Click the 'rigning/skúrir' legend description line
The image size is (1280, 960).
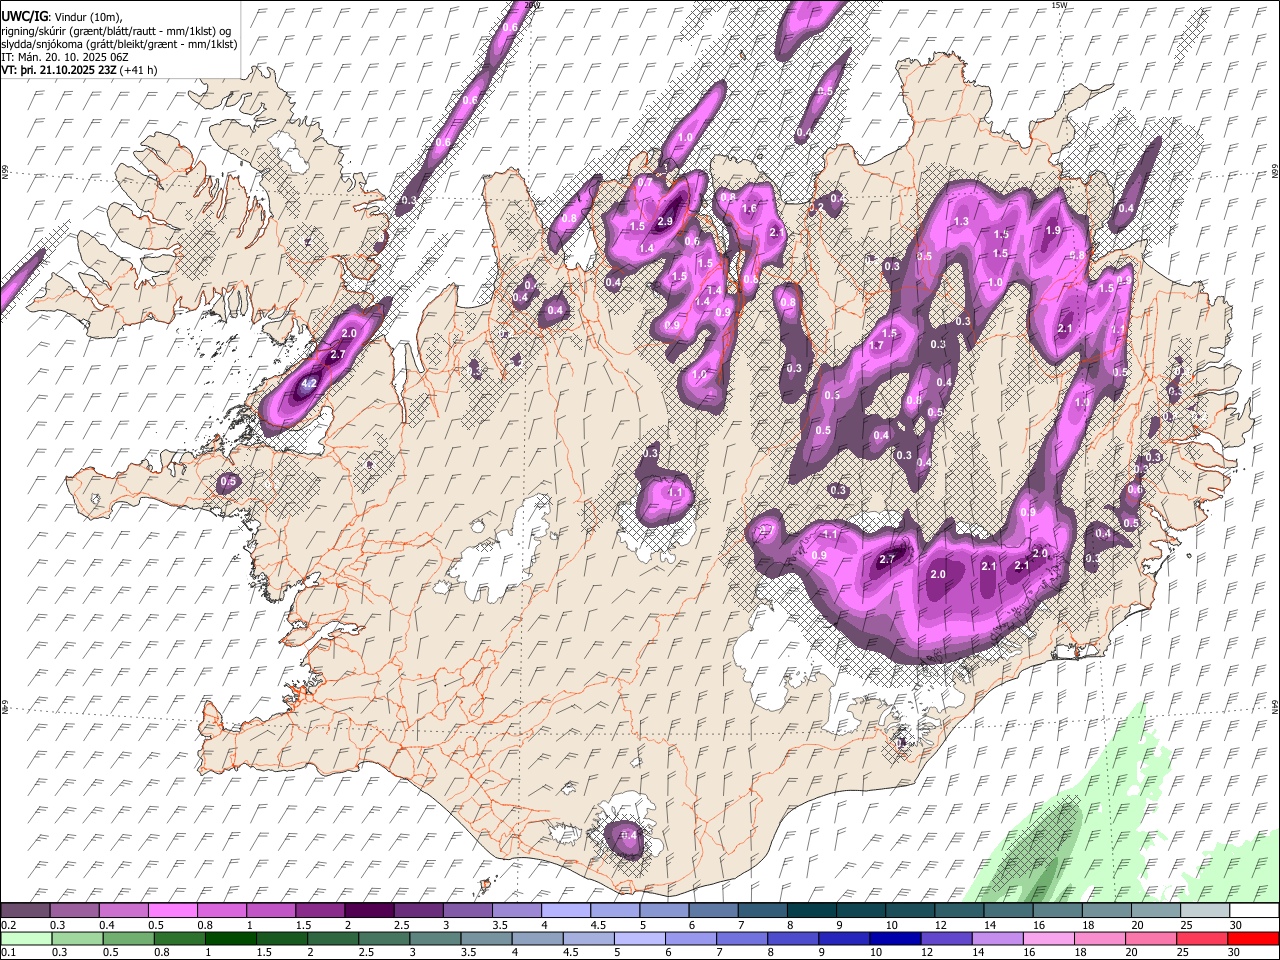[116, 31]
